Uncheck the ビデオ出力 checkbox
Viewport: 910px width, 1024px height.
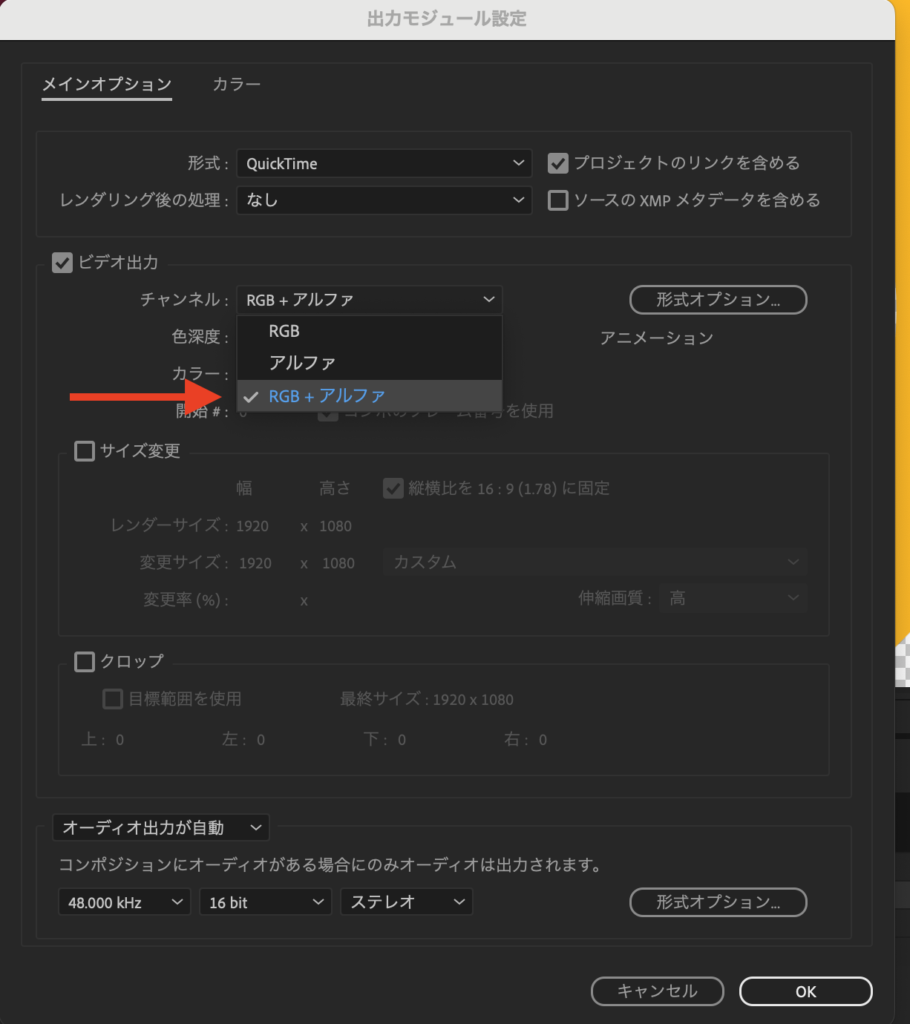pyautogui.click(x=62, y=263)
